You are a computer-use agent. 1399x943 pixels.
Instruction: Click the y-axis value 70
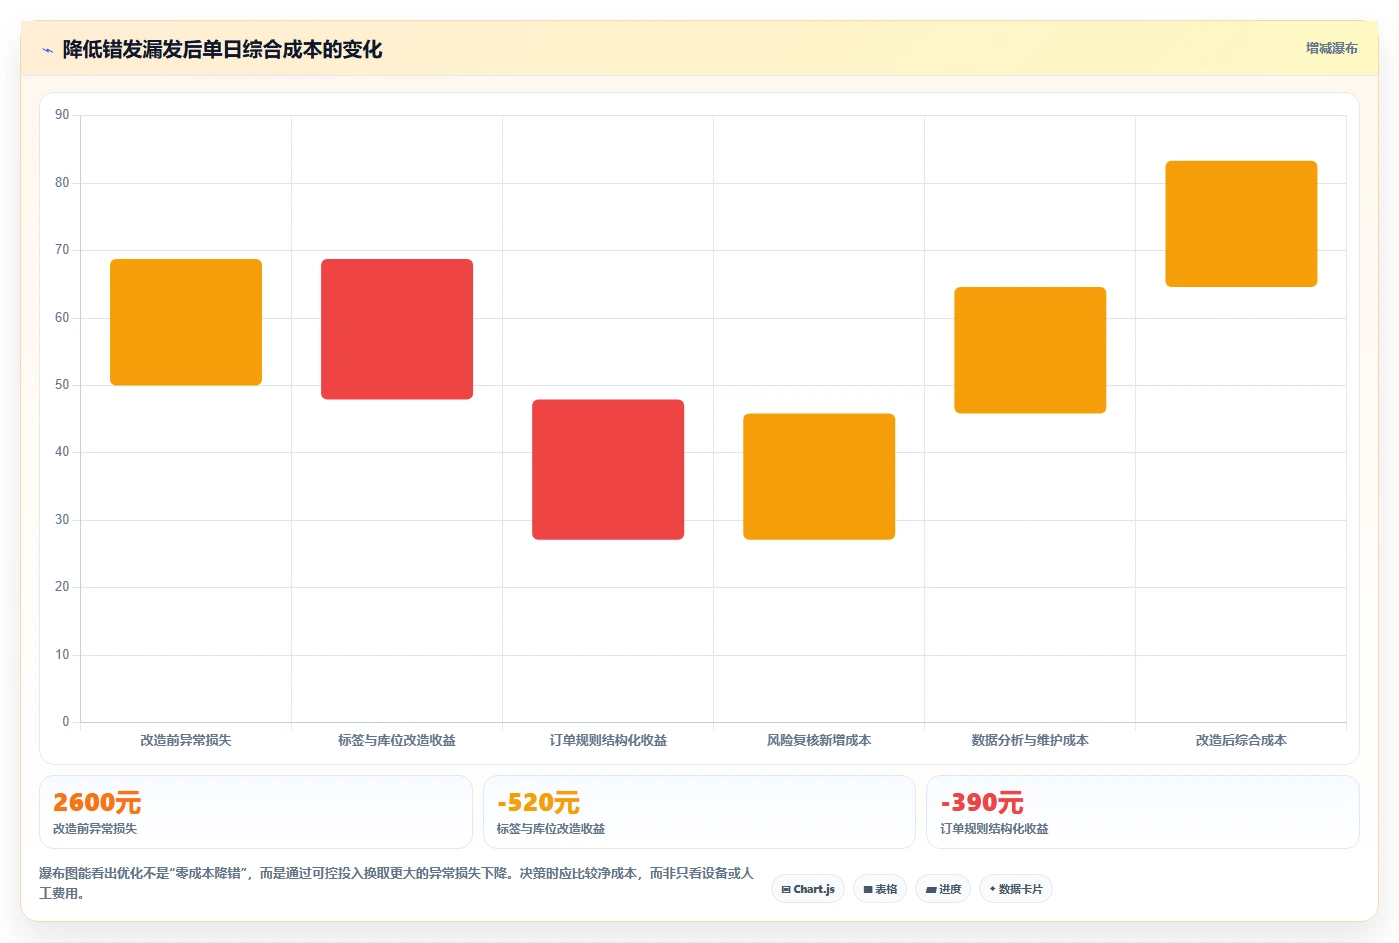point(62,250)
